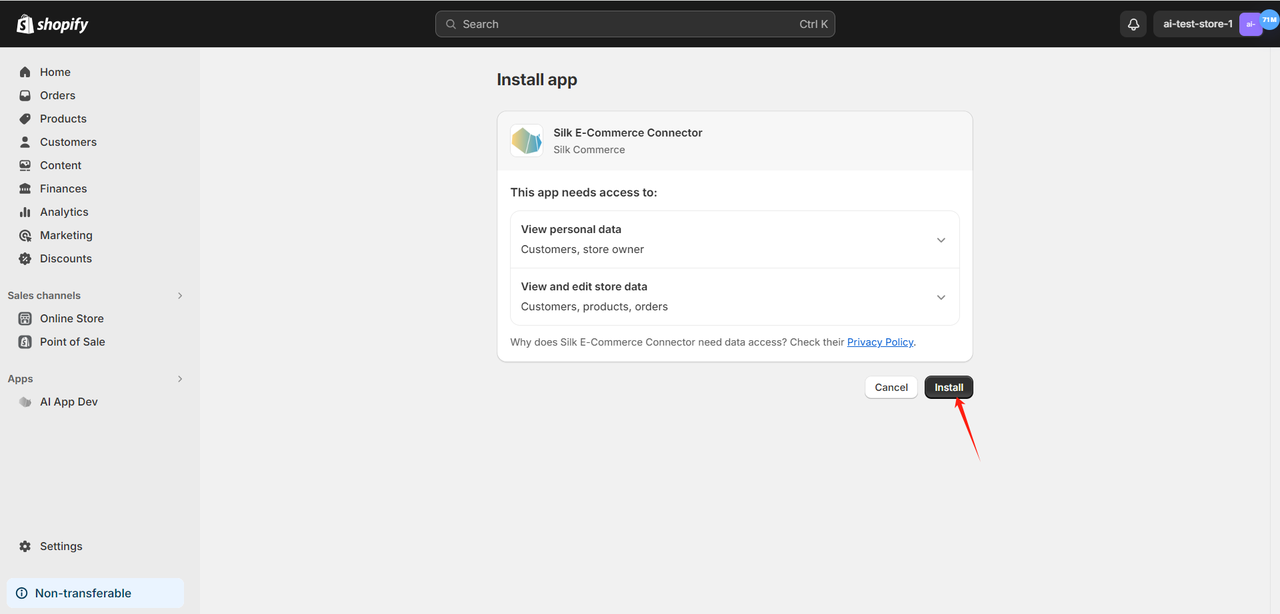Open notifications bell icon
Image resolution: width=1280 pixels, height=614 pixels.
(1133, 24)
